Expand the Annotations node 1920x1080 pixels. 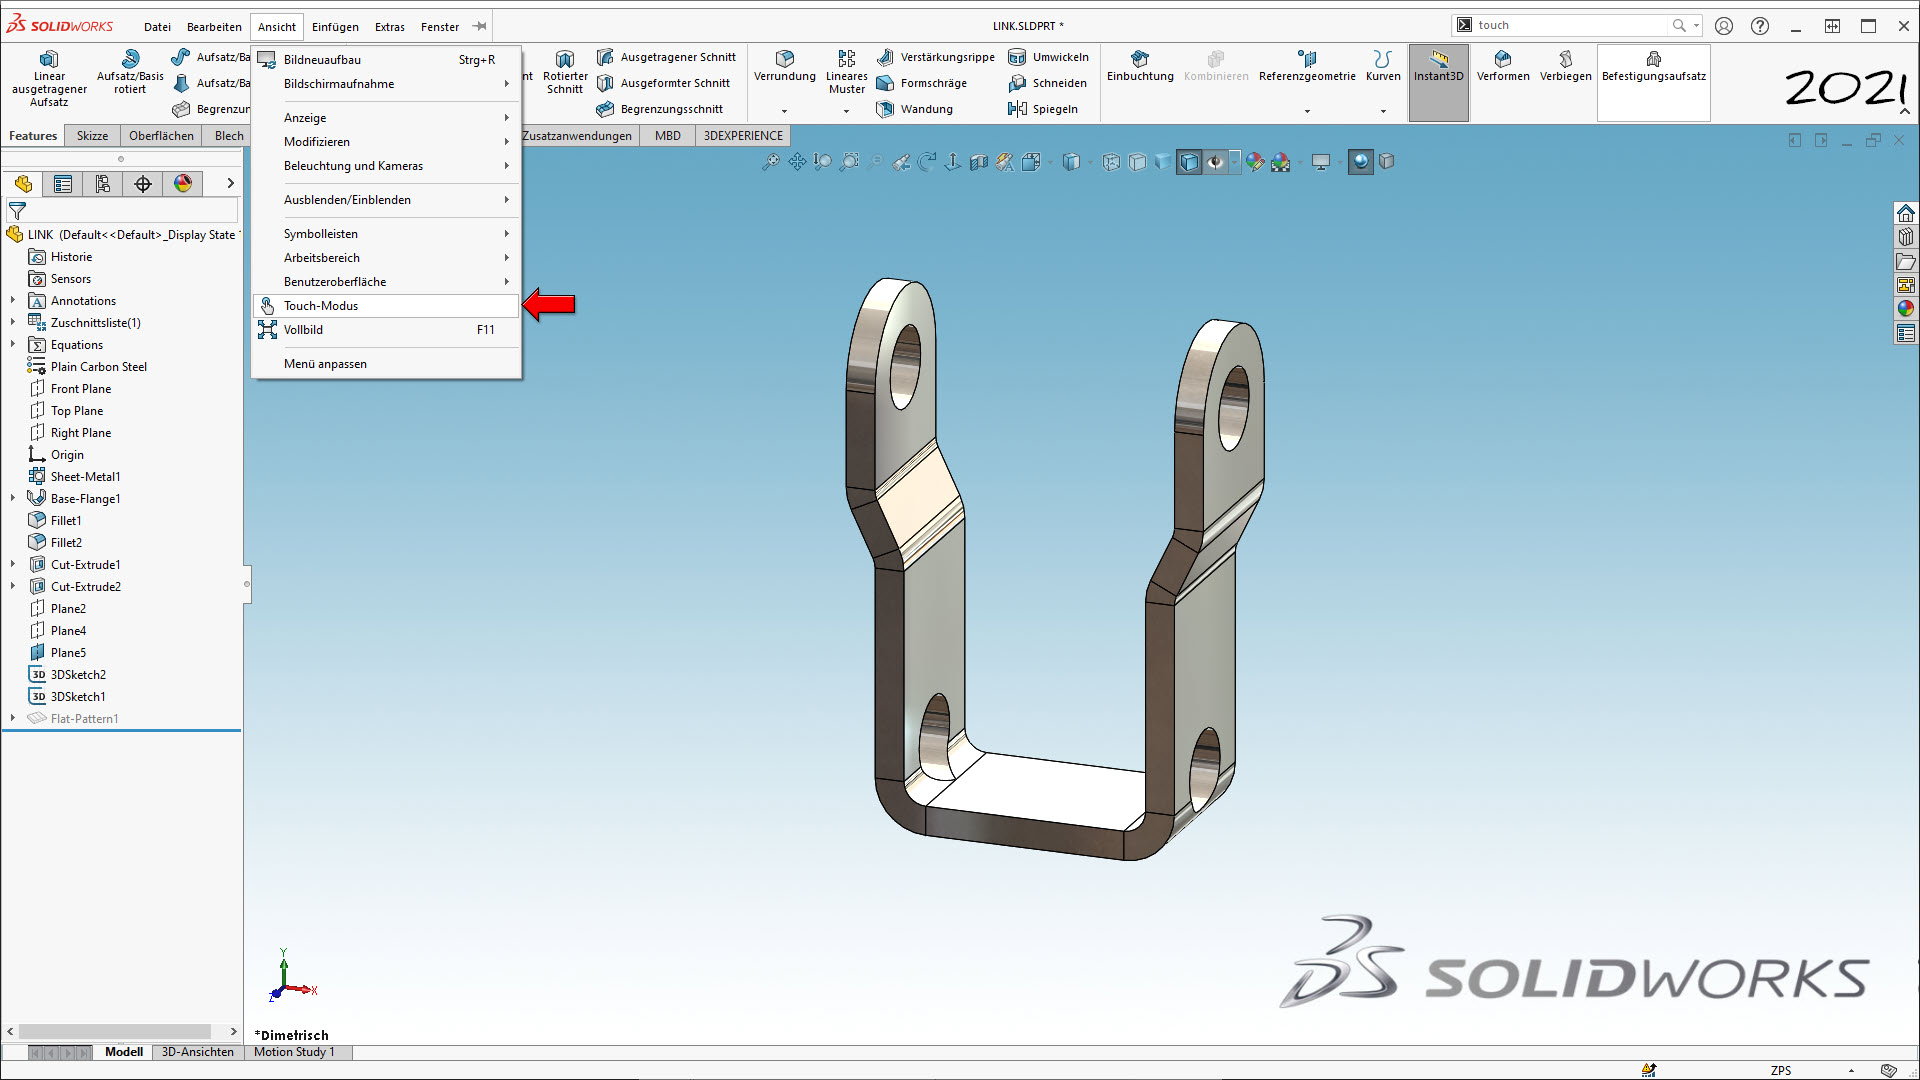[13, 300]
